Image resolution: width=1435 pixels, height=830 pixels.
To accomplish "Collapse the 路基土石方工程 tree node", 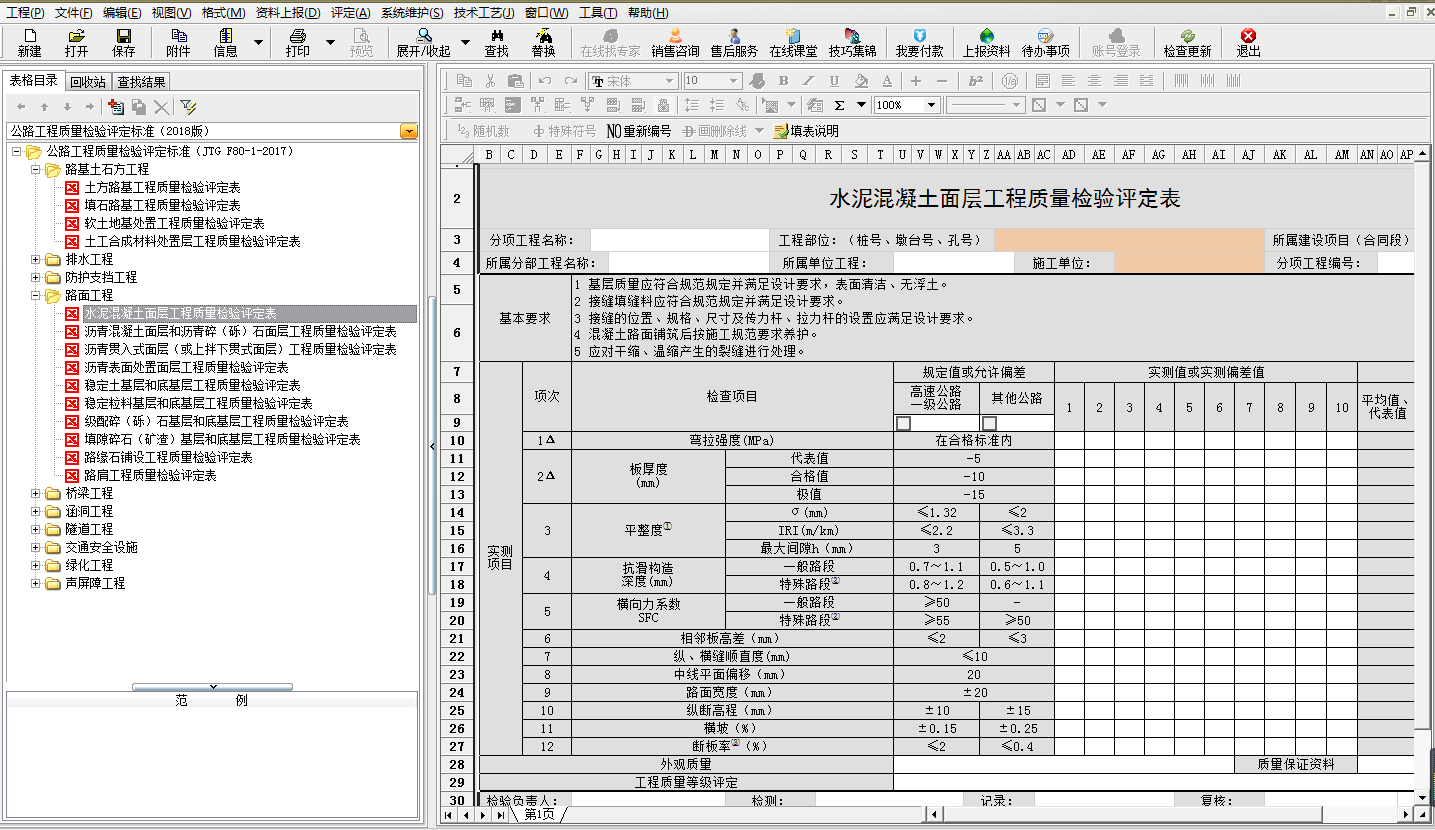I will click(x=35, y=170).
